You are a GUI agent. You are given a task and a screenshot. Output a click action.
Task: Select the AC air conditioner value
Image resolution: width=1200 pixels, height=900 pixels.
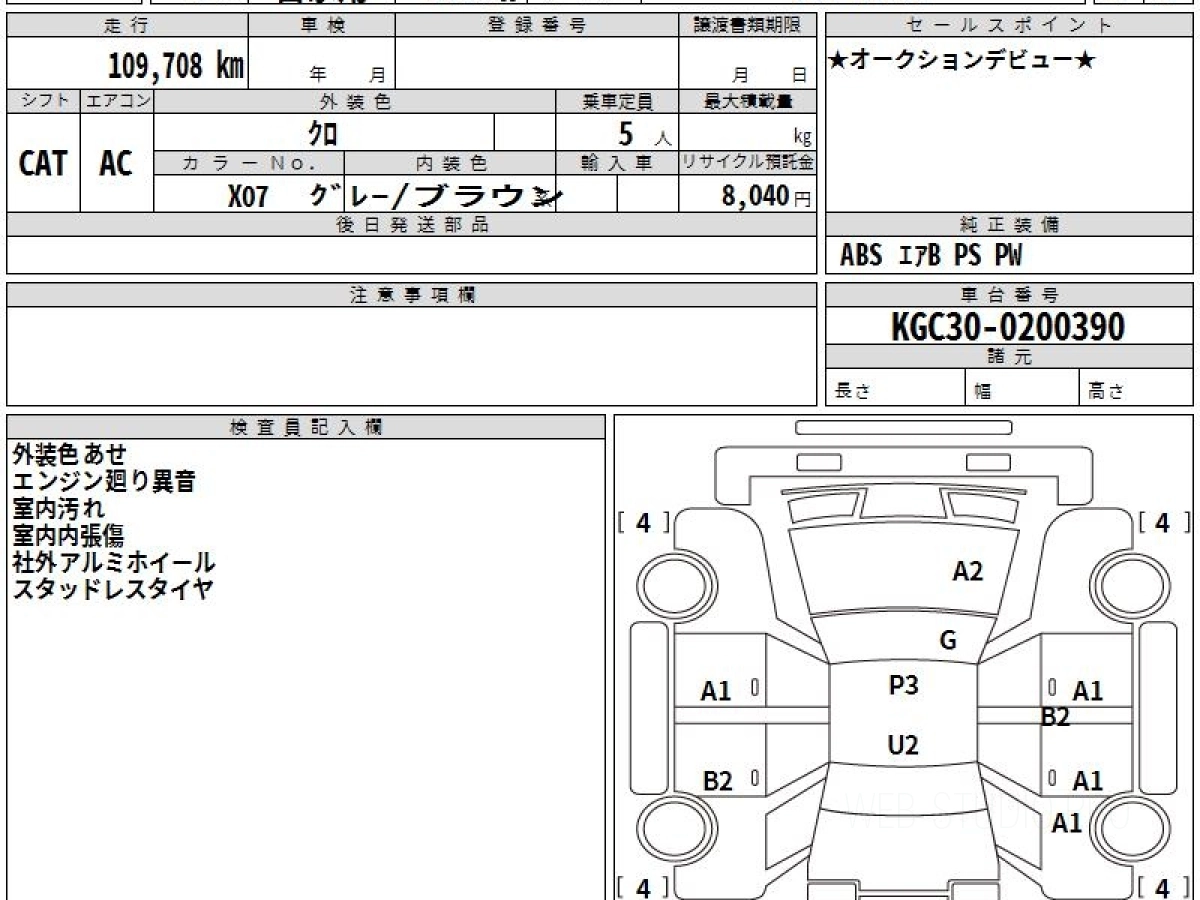[x=116, y=163]
